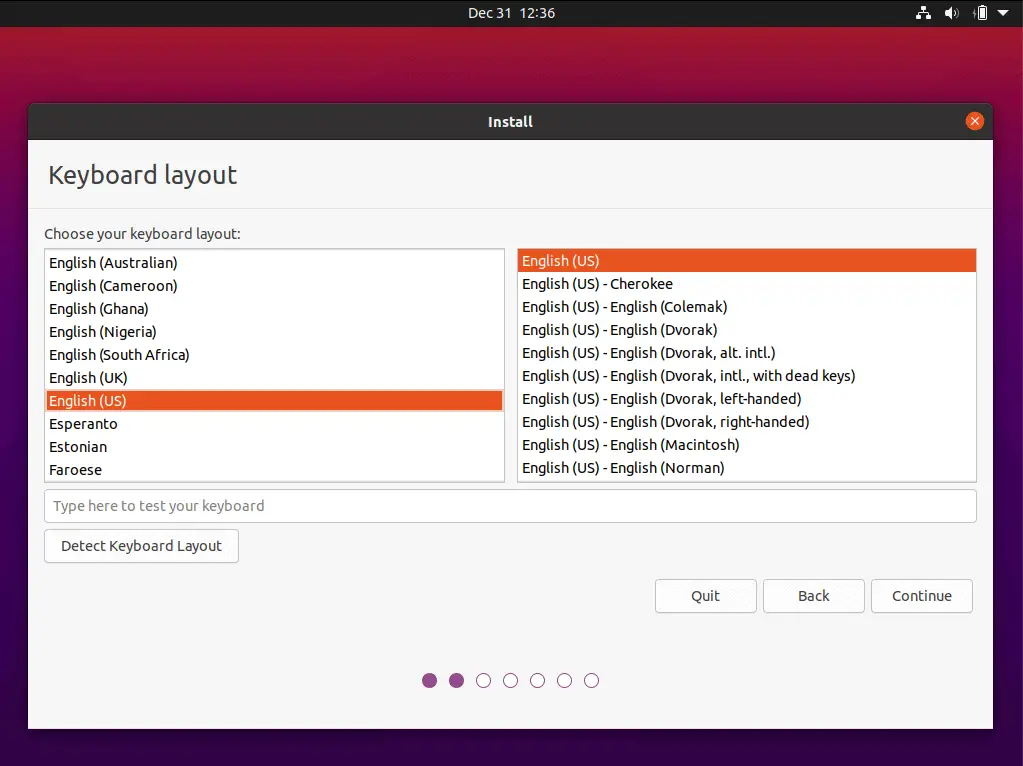Click the network connection icon in the top bar
Viewport: 1023px width, 766px height.
point(923,13)
